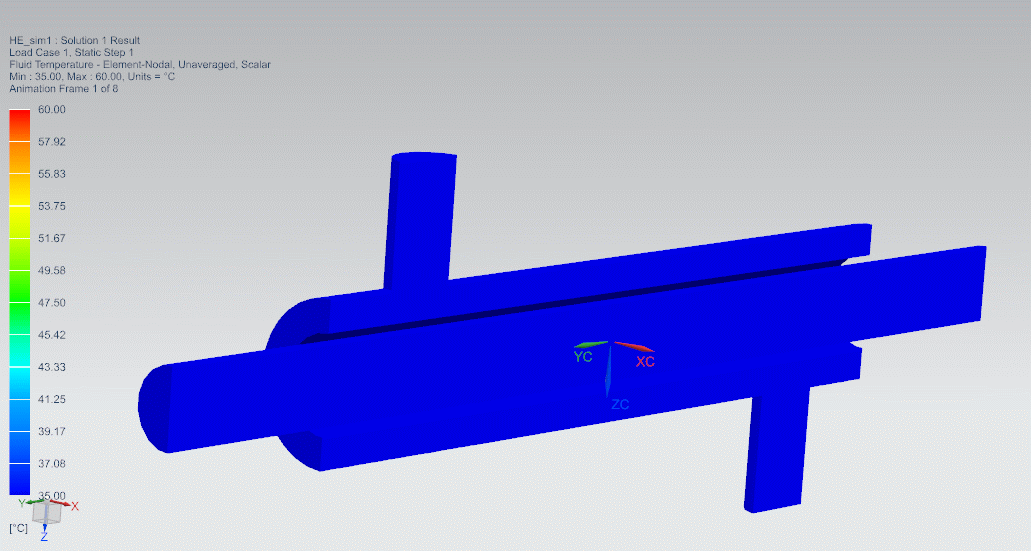Screen dimensions: 1031x551
Task: Select the blue legend band near 37.08
Action: point(20,479)
